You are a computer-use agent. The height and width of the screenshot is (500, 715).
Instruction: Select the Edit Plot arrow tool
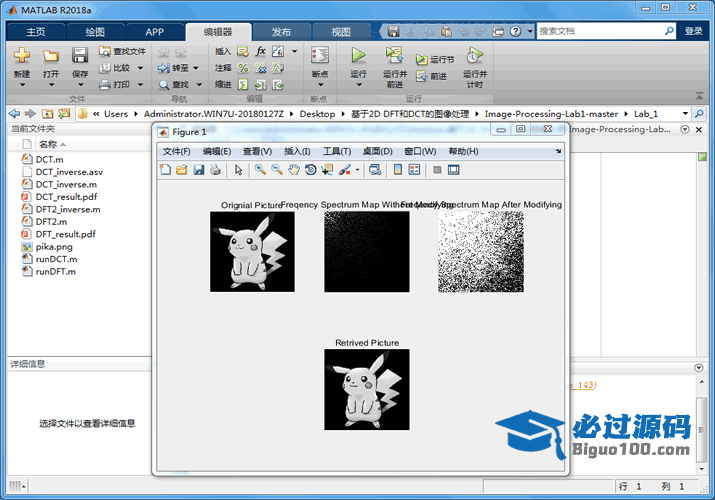(238, 170)
